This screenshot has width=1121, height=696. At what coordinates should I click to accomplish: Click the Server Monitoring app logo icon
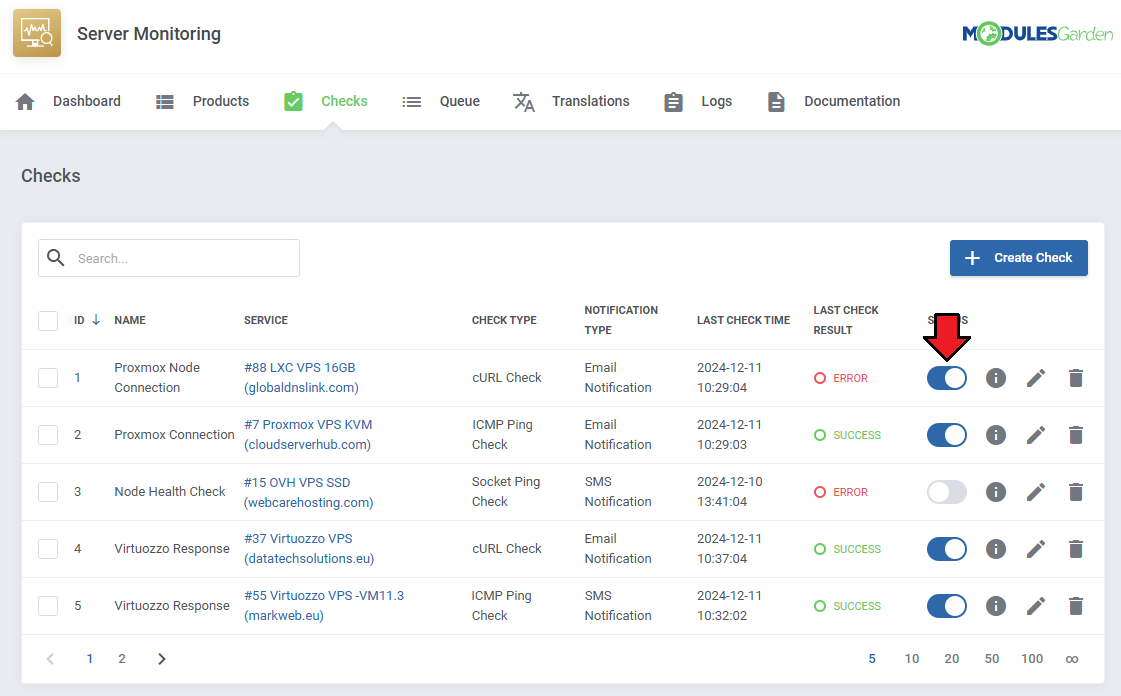pyautogui.click(x=36, y=33)
